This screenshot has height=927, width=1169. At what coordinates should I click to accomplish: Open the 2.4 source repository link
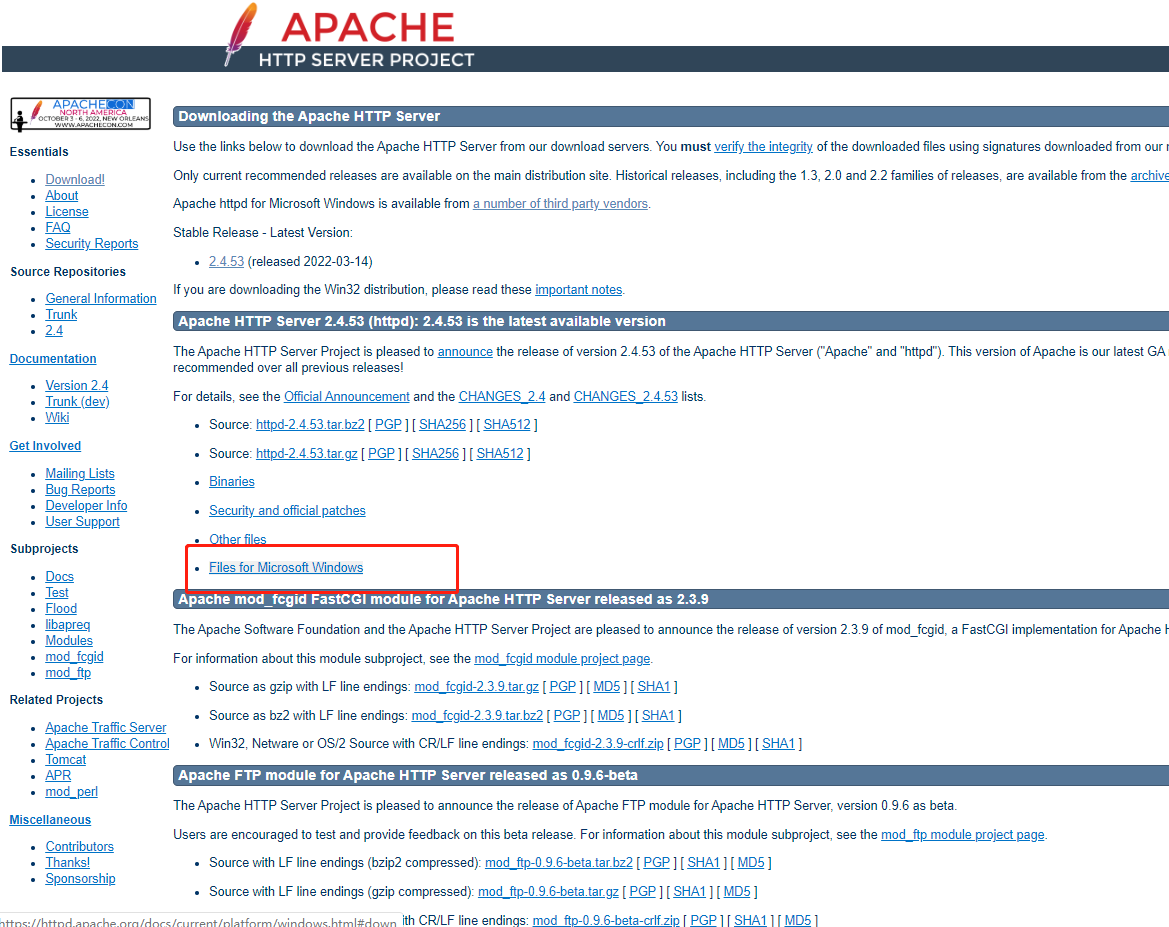(54, 330)
